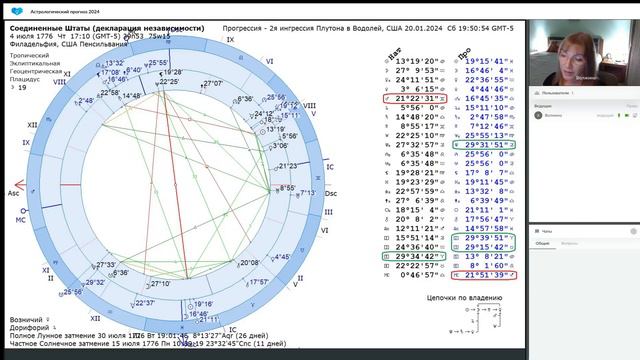Viewport: 640px width, 360px height.
Task: Click the MC label on chart
Action: tap(20, 220)
